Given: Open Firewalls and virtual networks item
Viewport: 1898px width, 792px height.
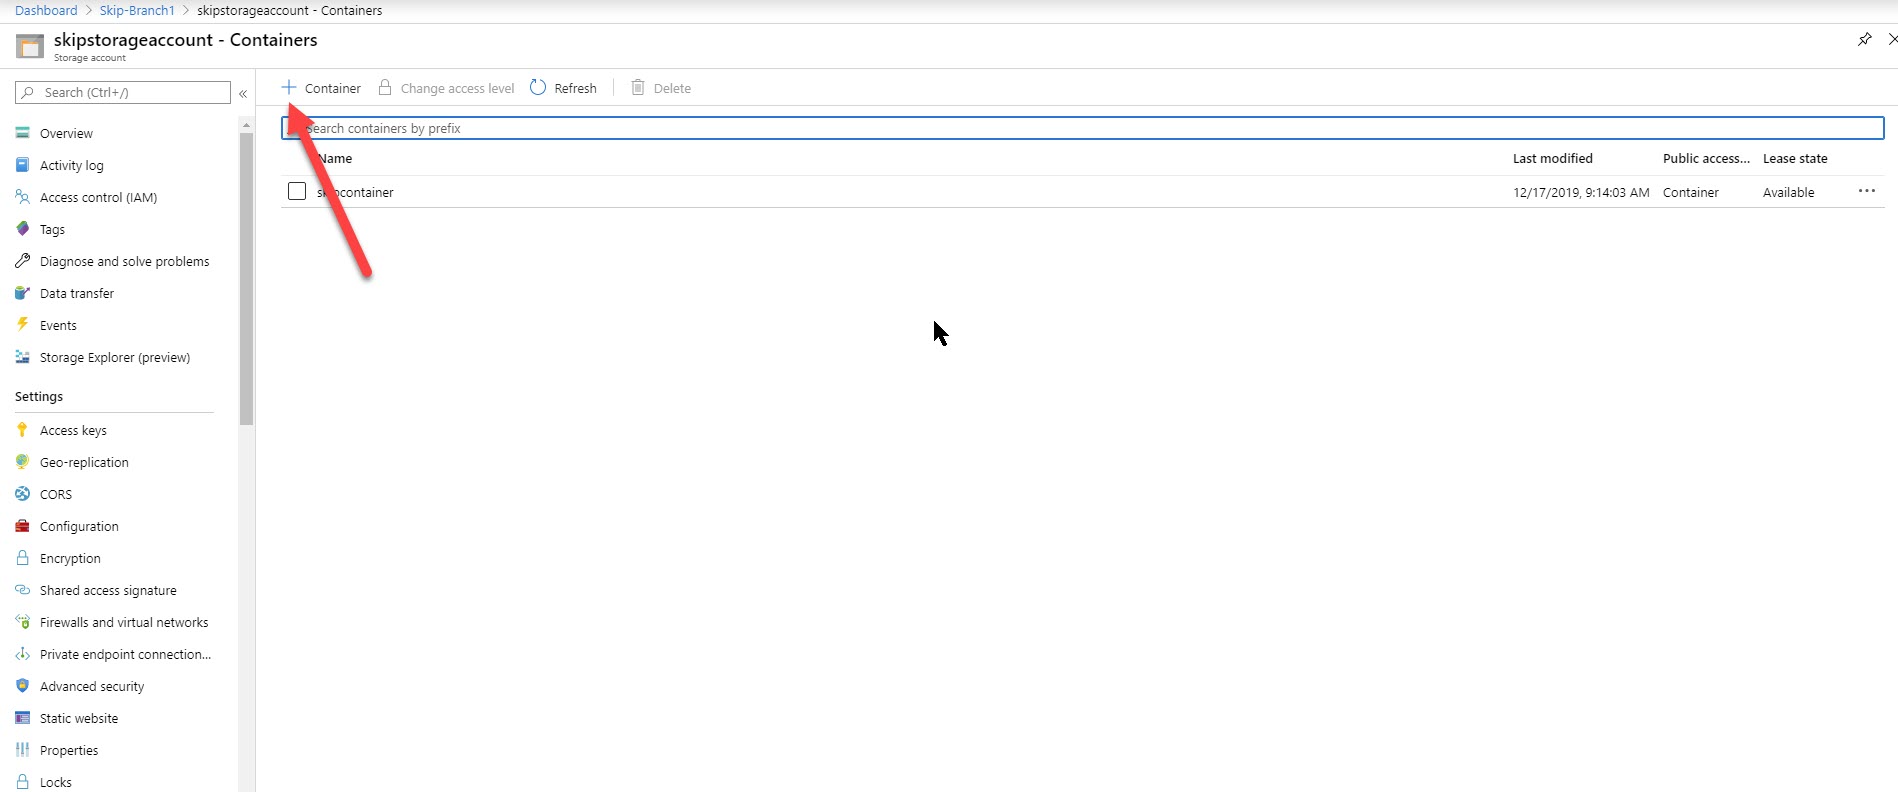Looking at the screenshot, I should pos(124,622).
